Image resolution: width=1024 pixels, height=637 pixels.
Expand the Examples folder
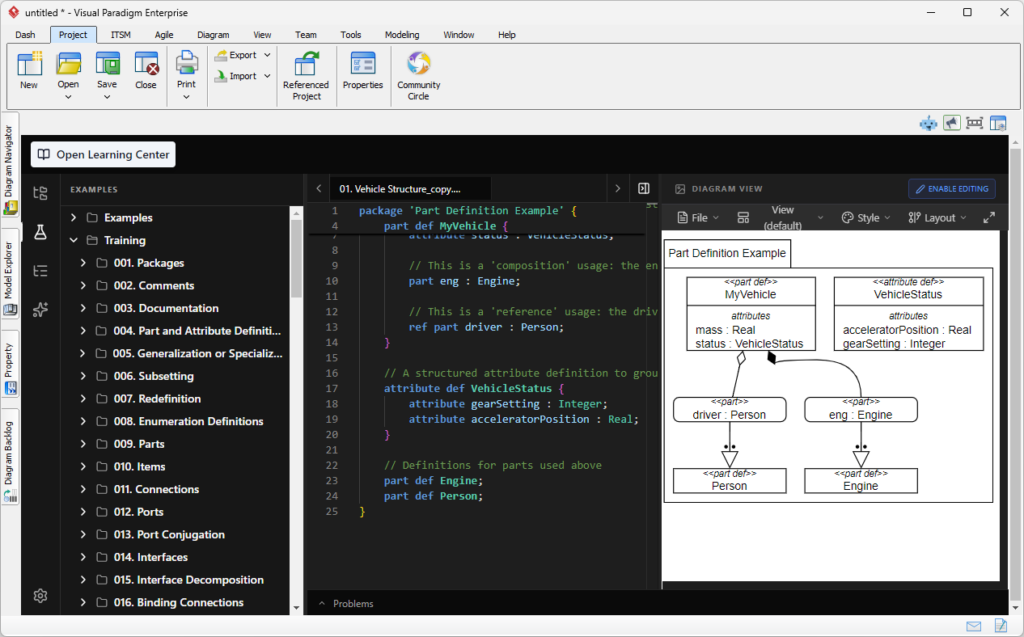pos(73,218)
